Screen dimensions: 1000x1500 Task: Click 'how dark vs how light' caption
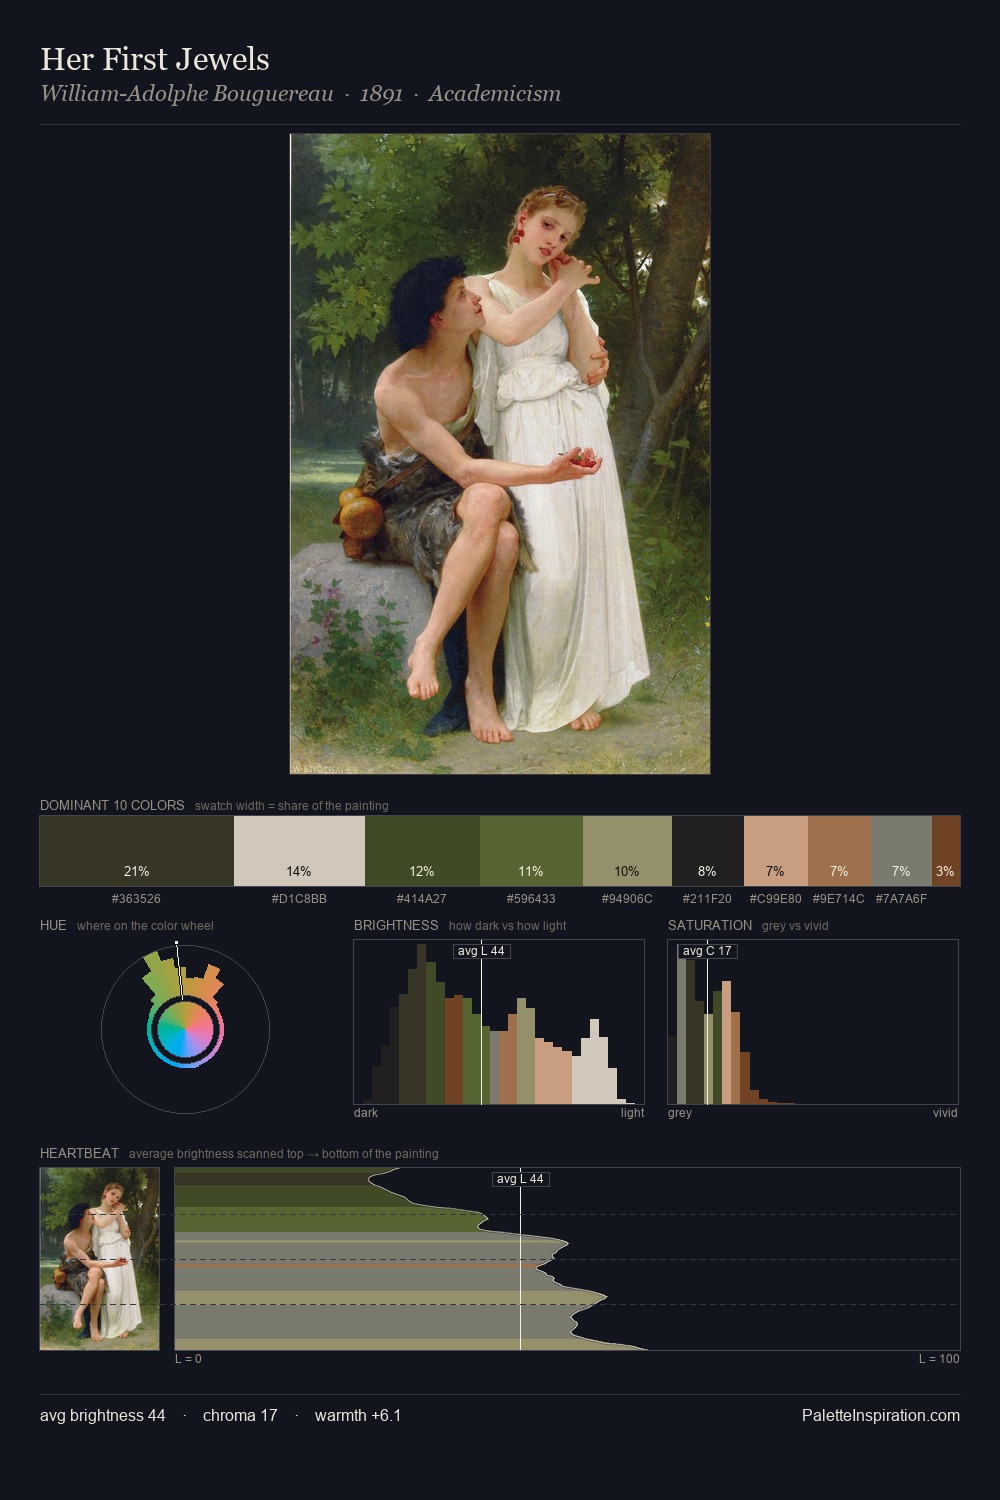(508, 926)
